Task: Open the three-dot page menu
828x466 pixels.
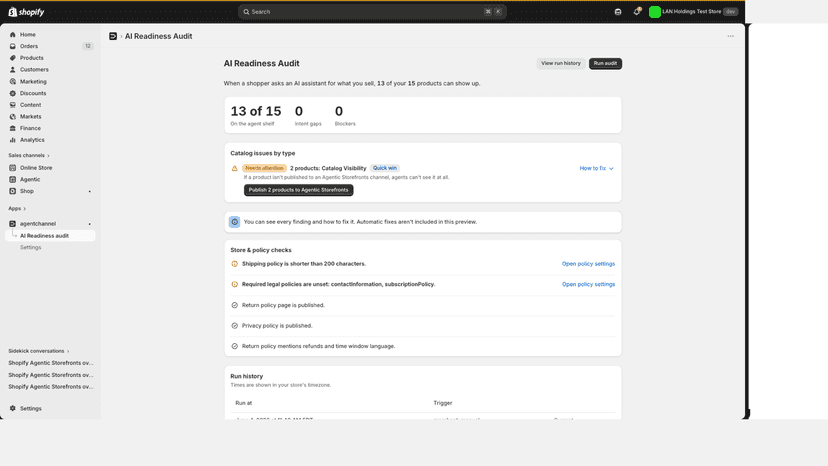Action: point(730,36)
